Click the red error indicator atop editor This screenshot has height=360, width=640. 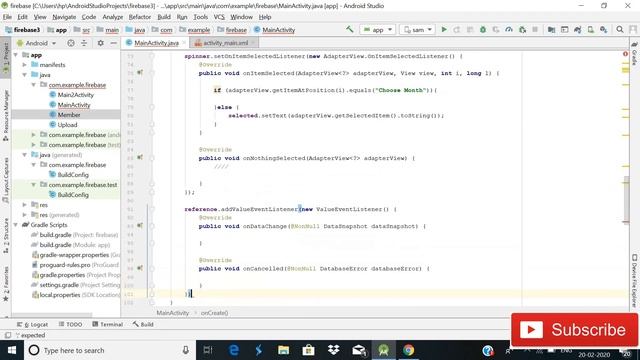(x=625, y=54)
